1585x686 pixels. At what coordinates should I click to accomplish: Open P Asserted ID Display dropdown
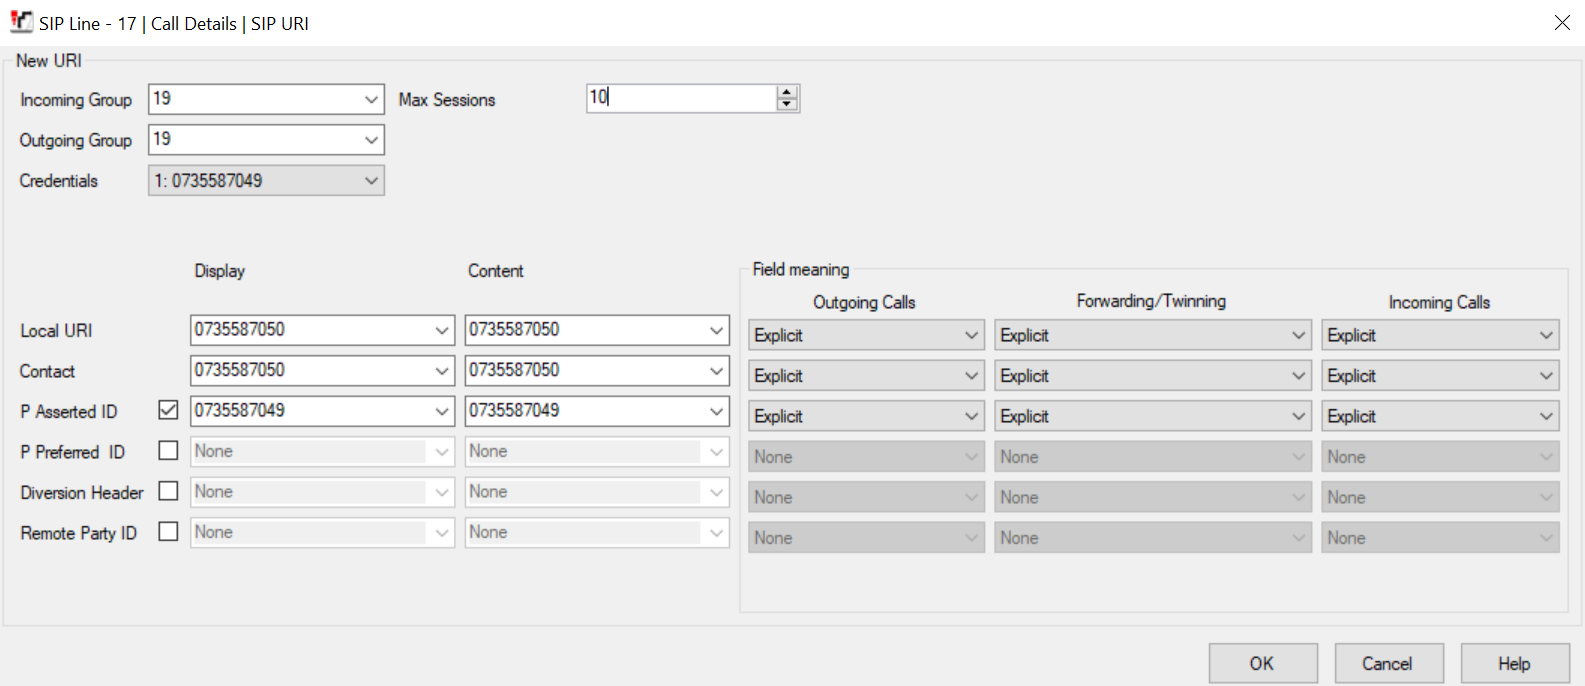(x=442, y=411)
